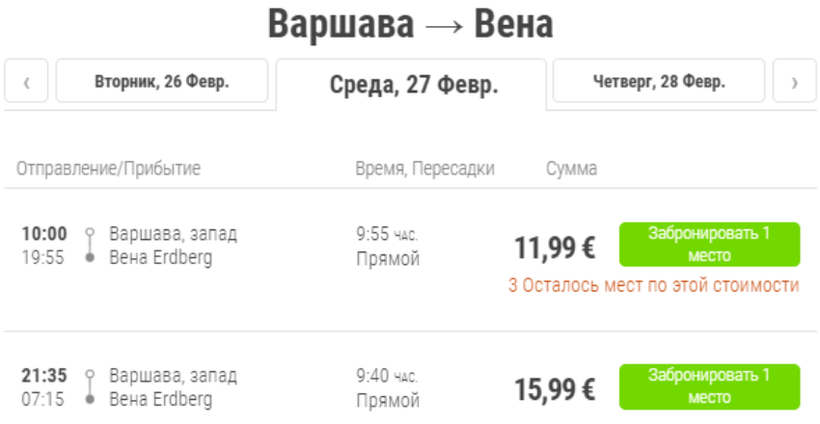
Task: Book one seat for 11,99 € trip
Action: [x=709, y=244]
